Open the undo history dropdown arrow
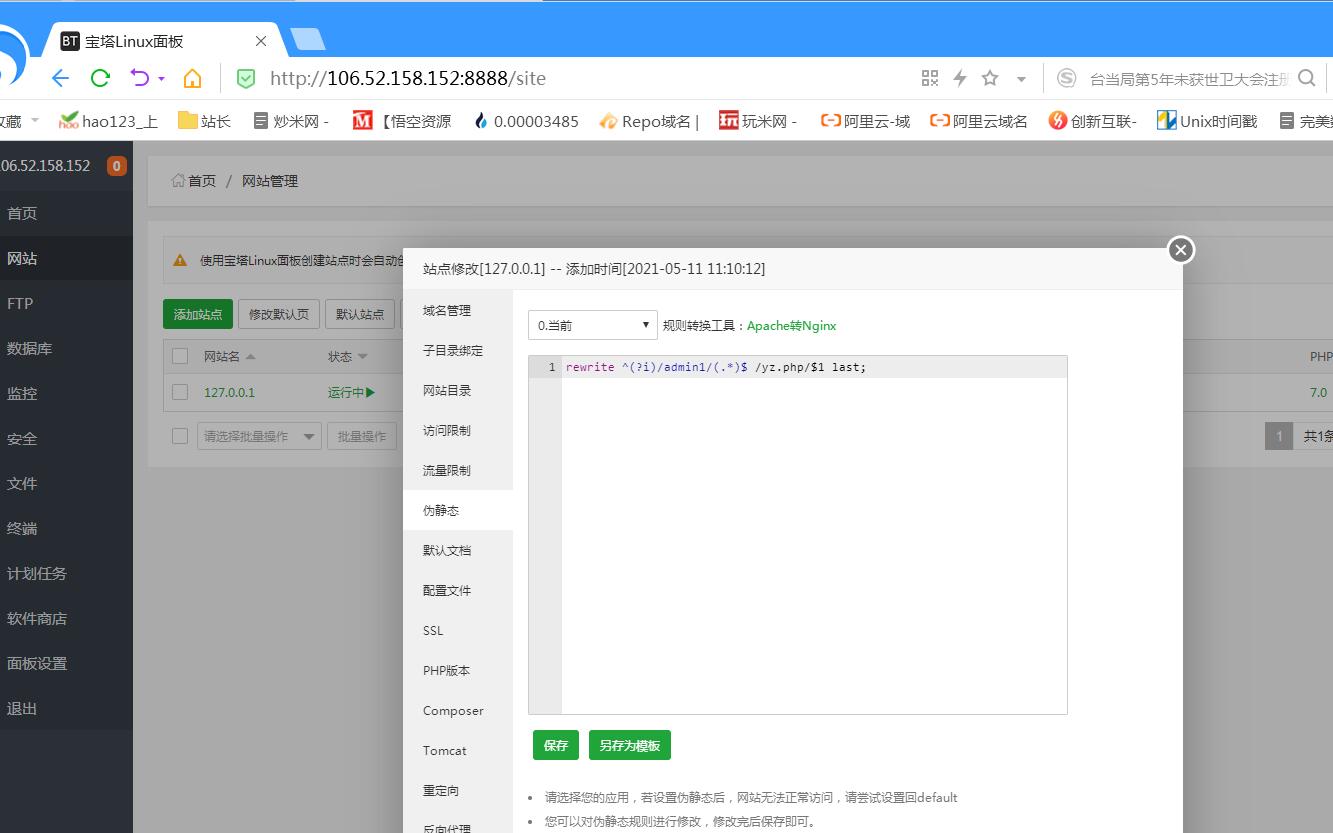1333x833 pixels. [x=161, y=78]
